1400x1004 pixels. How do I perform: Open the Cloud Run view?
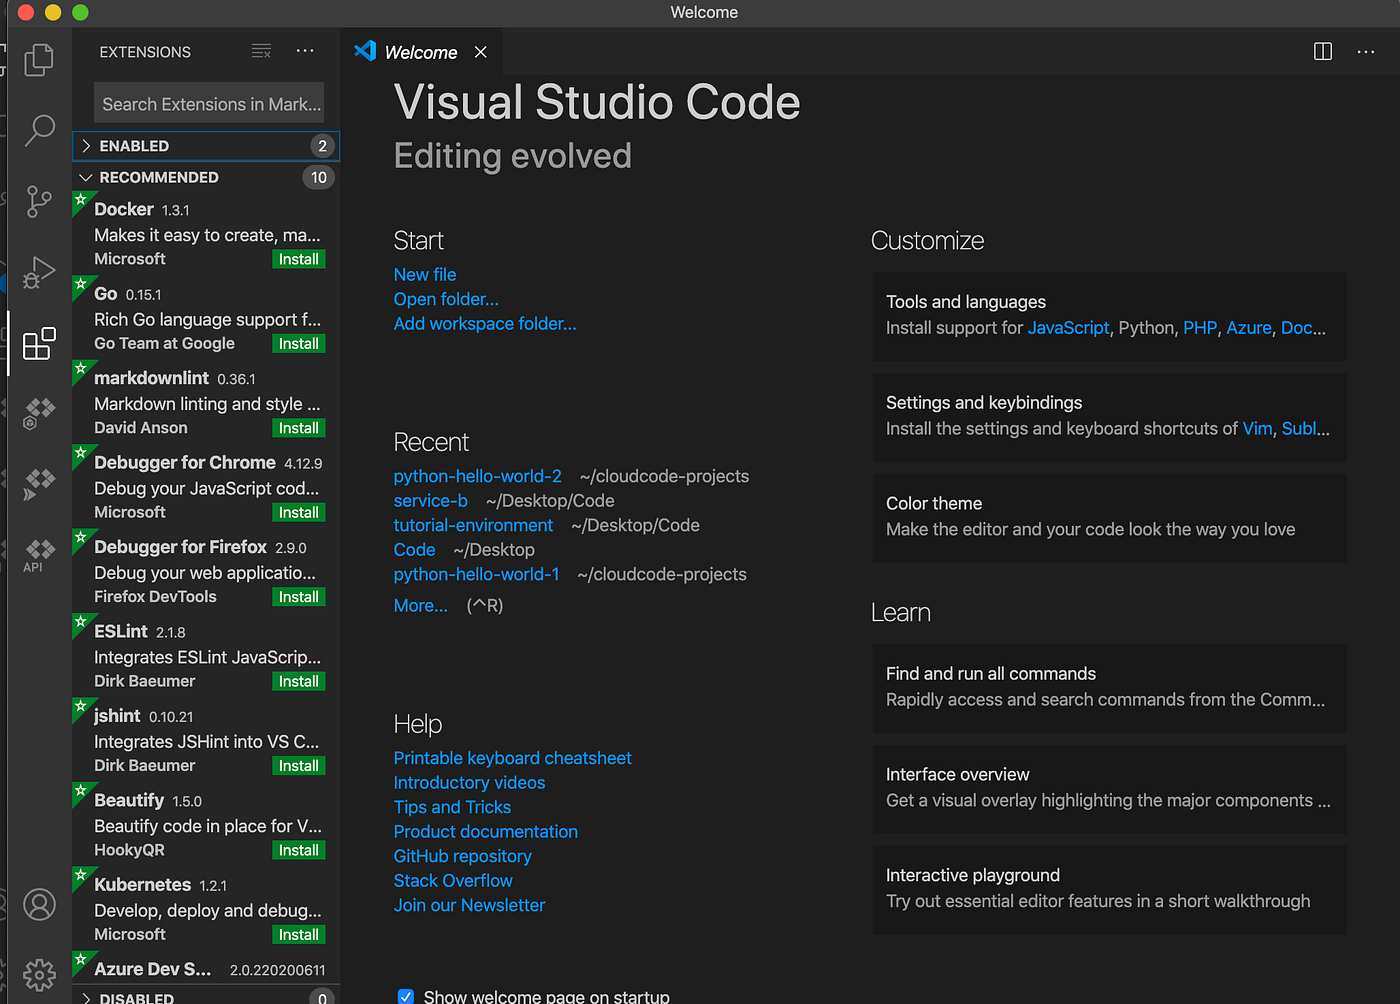tap(39, 484)
